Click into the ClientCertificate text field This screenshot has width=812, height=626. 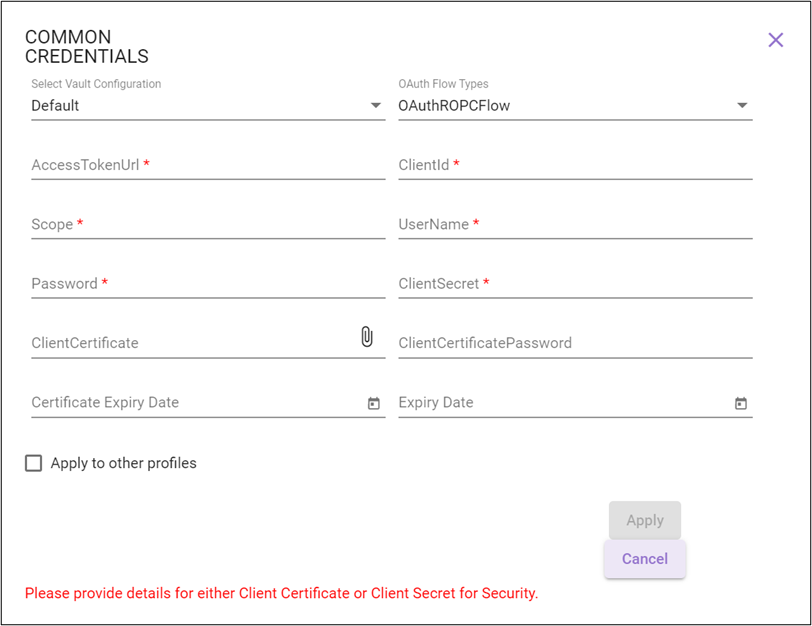(194, 343)
